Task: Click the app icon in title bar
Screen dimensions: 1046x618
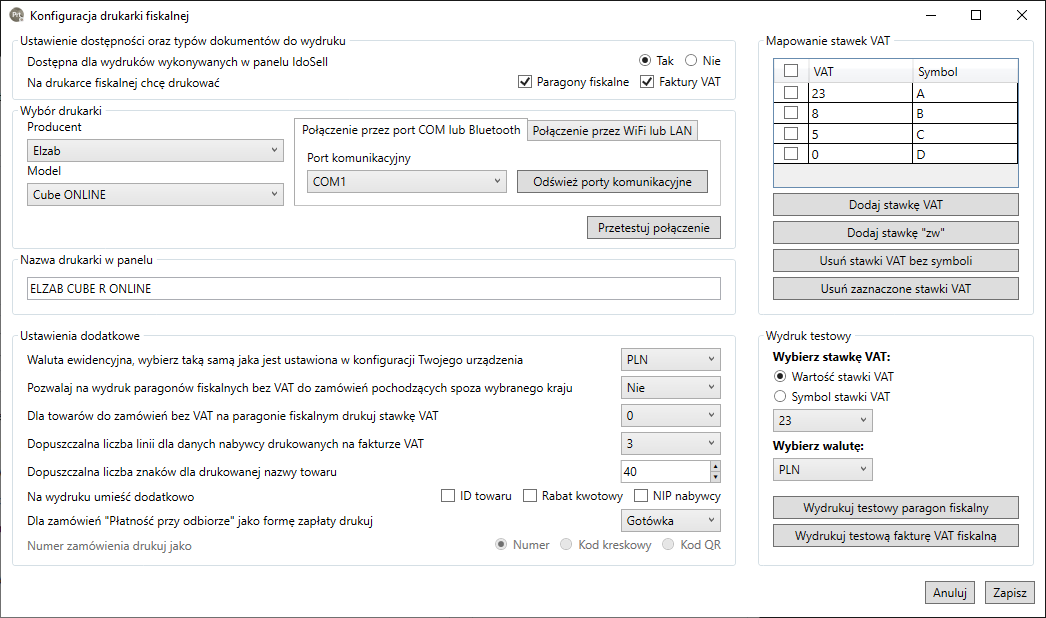Action: [x=16, y=15]
